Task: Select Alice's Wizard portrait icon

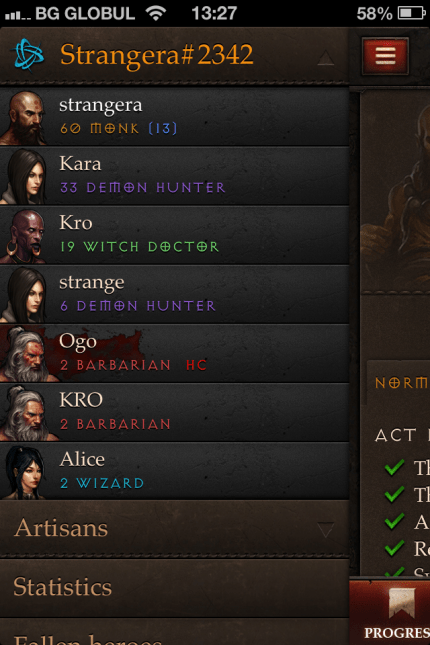Action: tap(23, 472)
